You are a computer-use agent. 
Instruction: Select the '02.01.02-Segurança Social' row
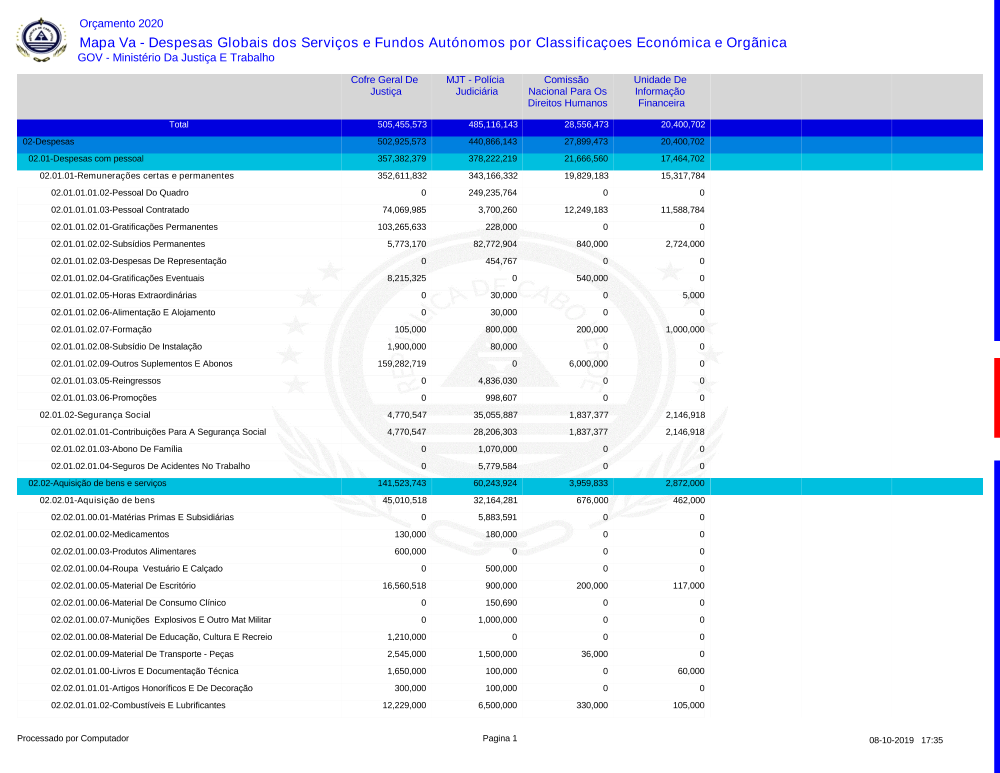95,414
